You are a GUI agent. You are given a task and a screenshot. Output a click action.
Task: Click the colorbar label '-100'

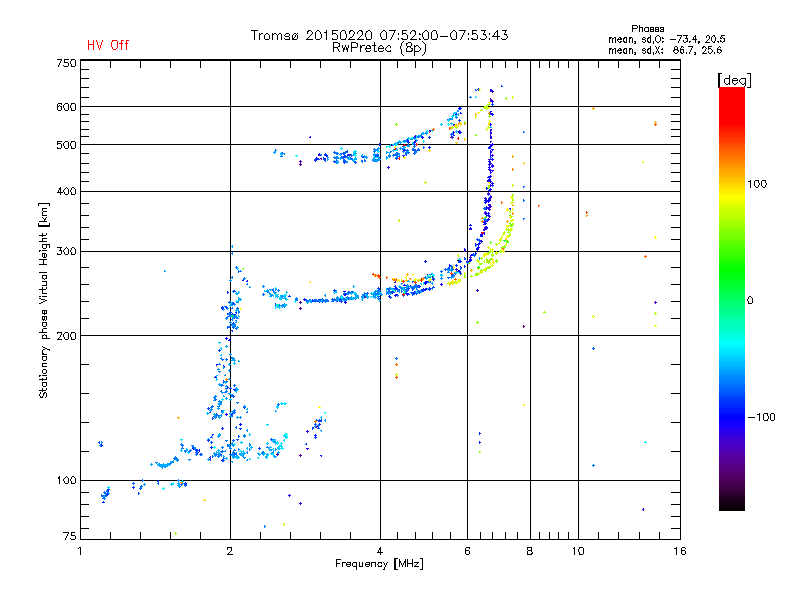[x=761, y=417]
